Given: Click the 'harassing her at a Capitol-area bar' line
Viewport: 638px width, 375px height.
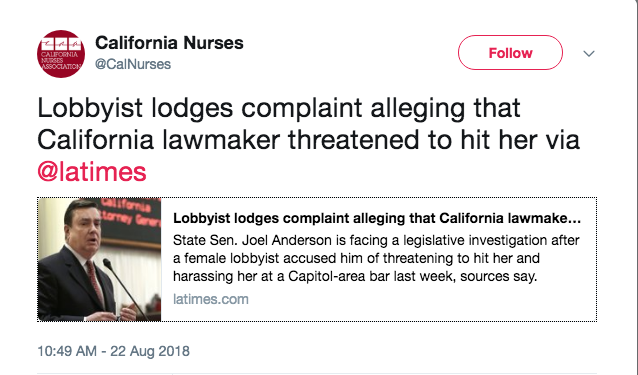Looking at the screenshot, I should (x=355, y=276).
